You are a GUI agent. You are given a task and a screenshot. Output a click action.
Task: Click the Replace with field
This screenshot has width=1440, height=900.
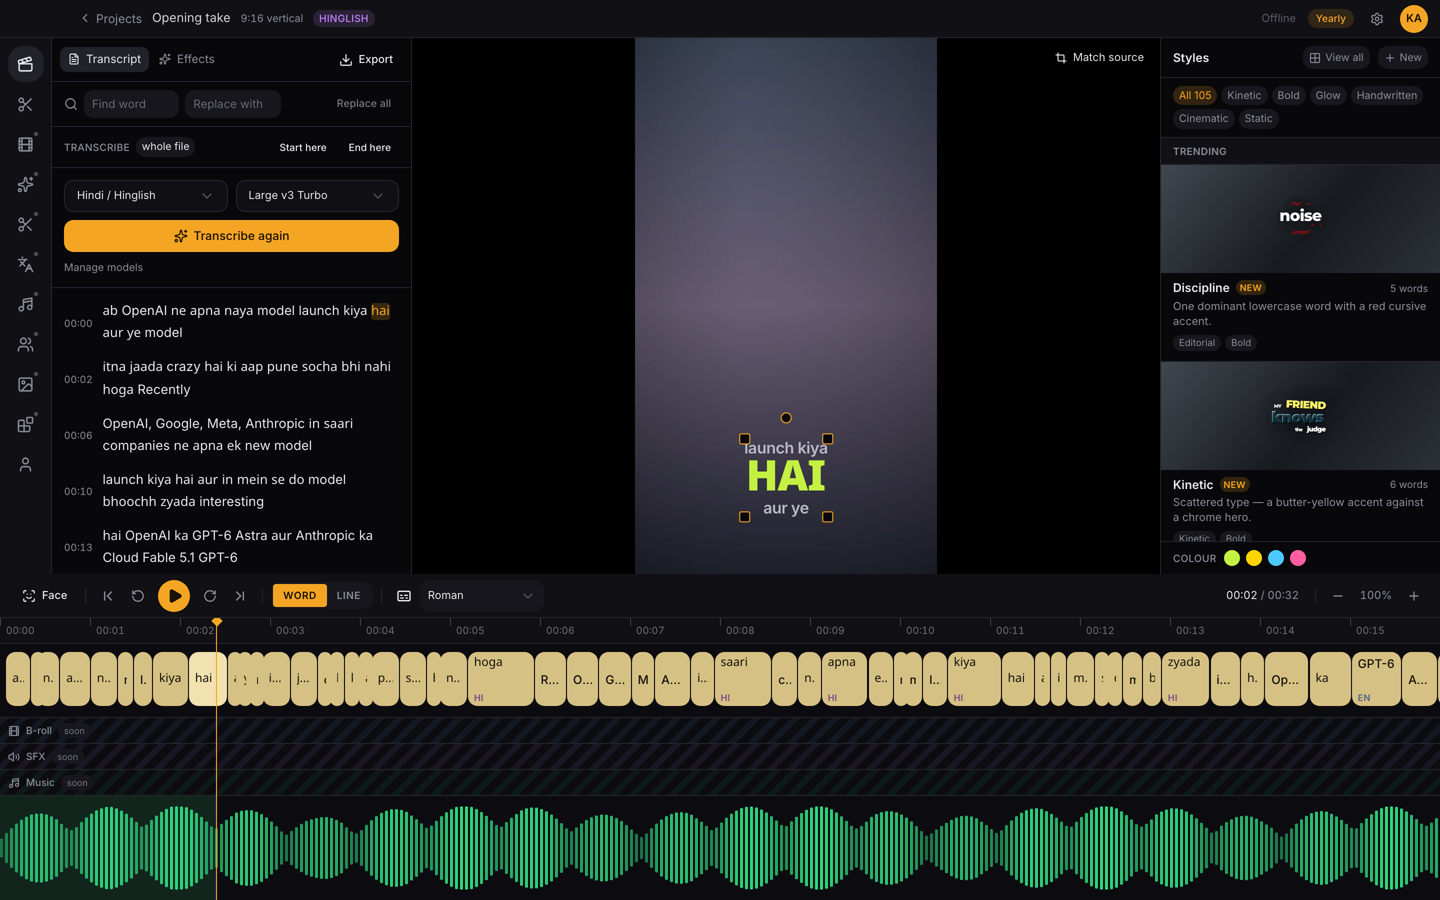(x=233, y=104)
